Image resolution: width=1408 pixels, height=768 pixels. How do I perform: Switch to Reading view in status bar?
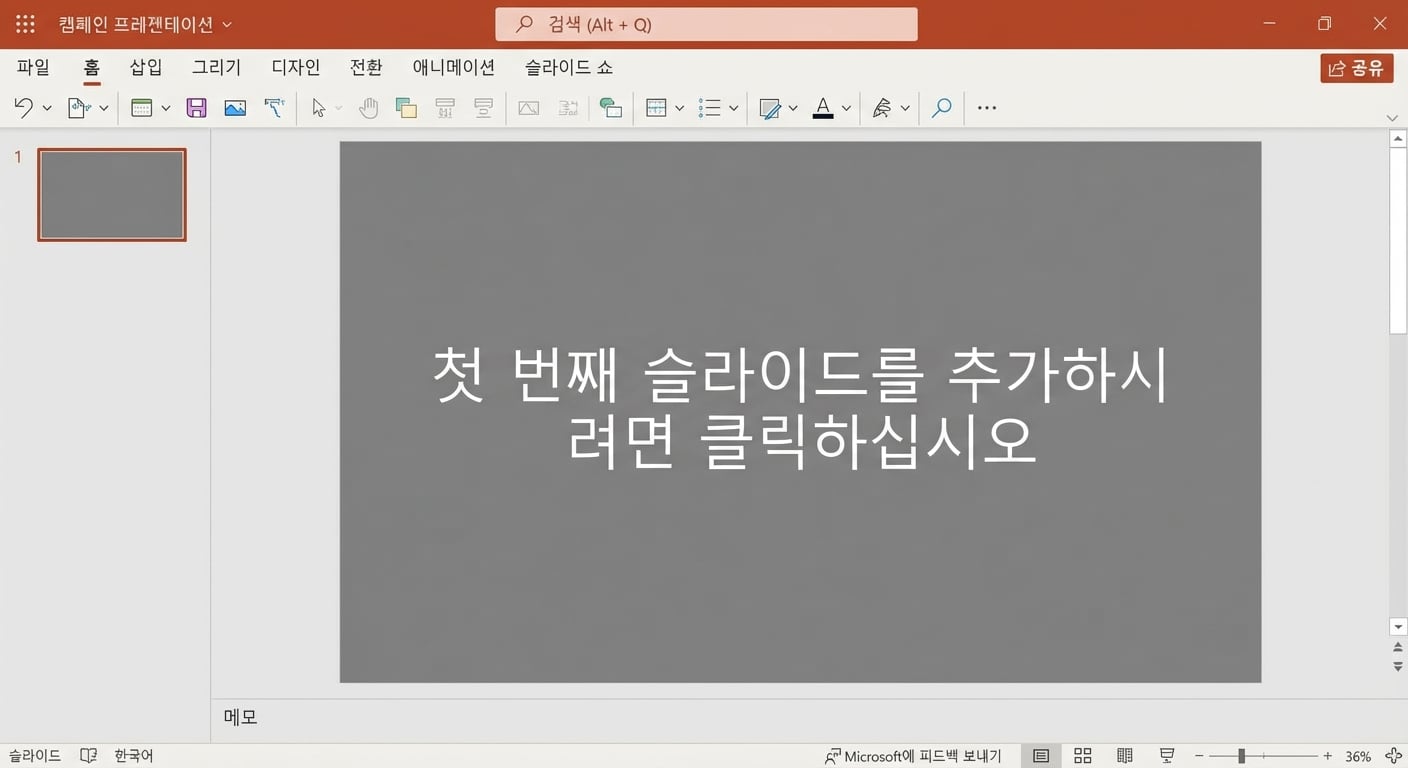tap(1125, 756)
